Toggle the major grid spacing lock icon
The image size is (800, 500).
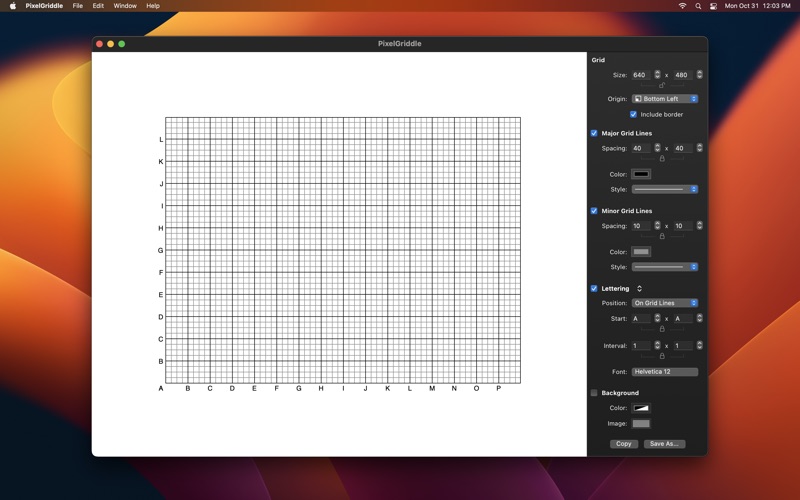[662, 159]
